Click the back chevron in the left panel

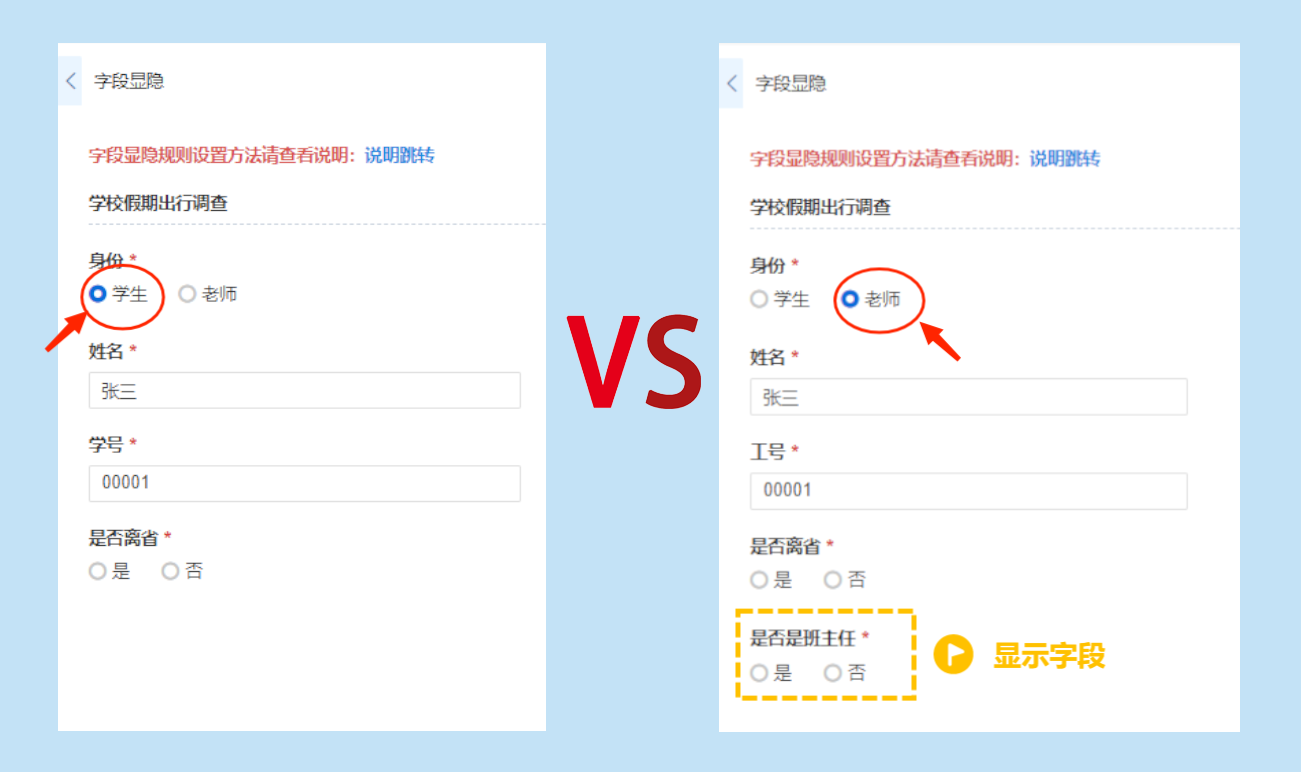[x=70, y=82]
